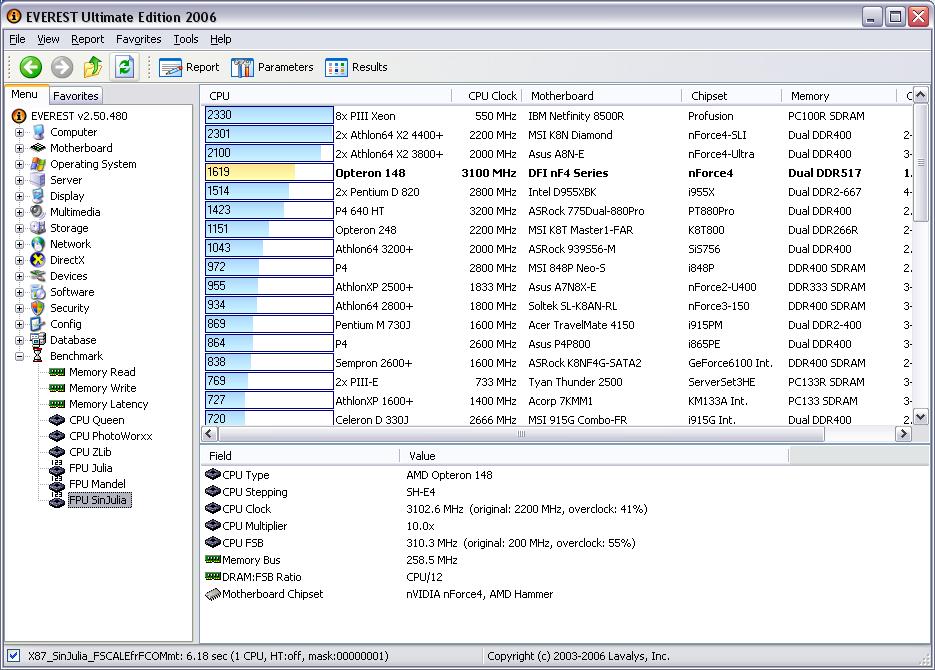Select the Devices tree icon

pos(38,276)
